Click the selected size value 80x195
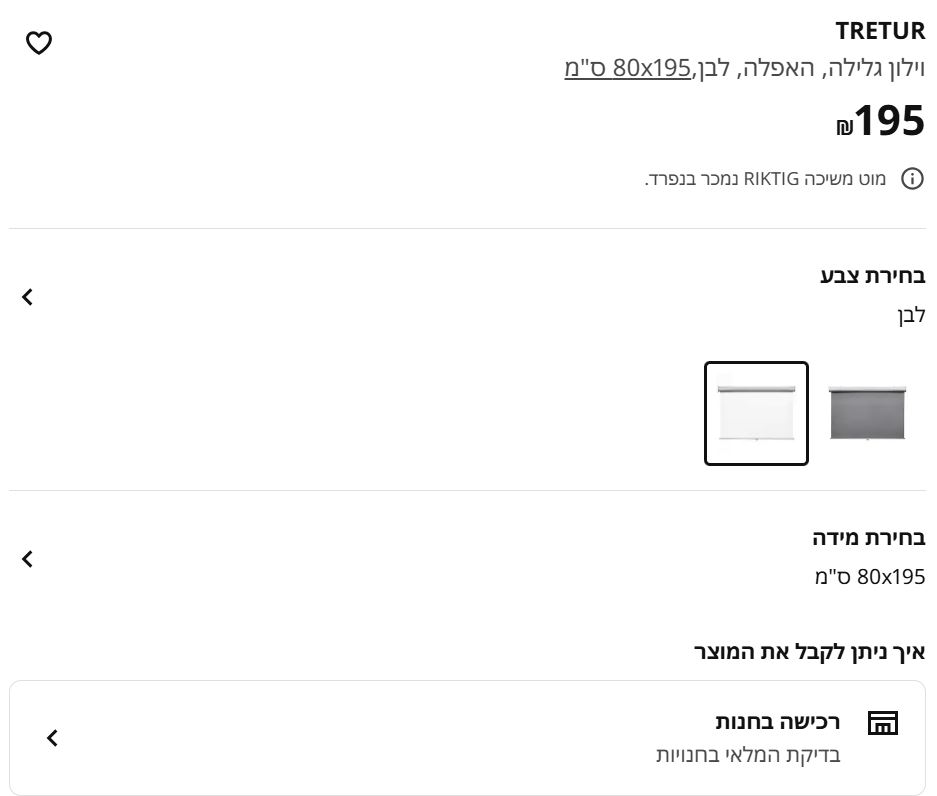This screenshot has height=796, width=937. point(870,577)
